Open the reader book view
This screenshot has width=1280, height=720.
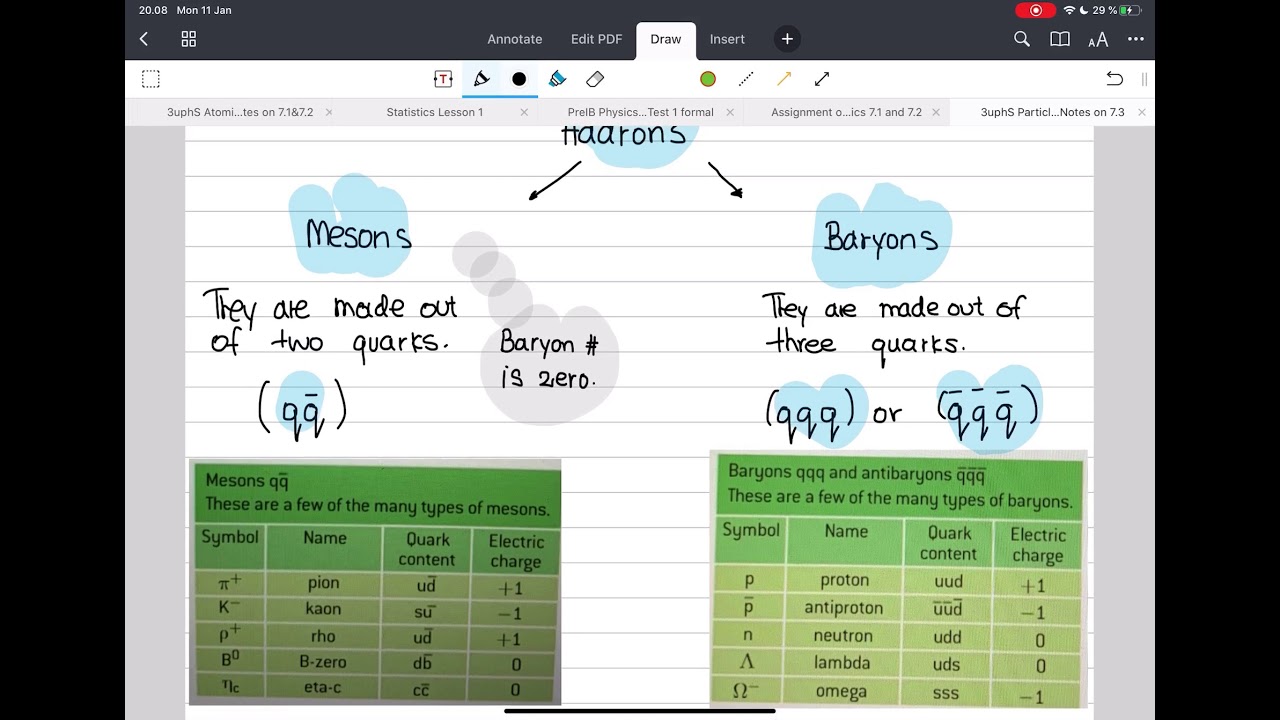1060,39
